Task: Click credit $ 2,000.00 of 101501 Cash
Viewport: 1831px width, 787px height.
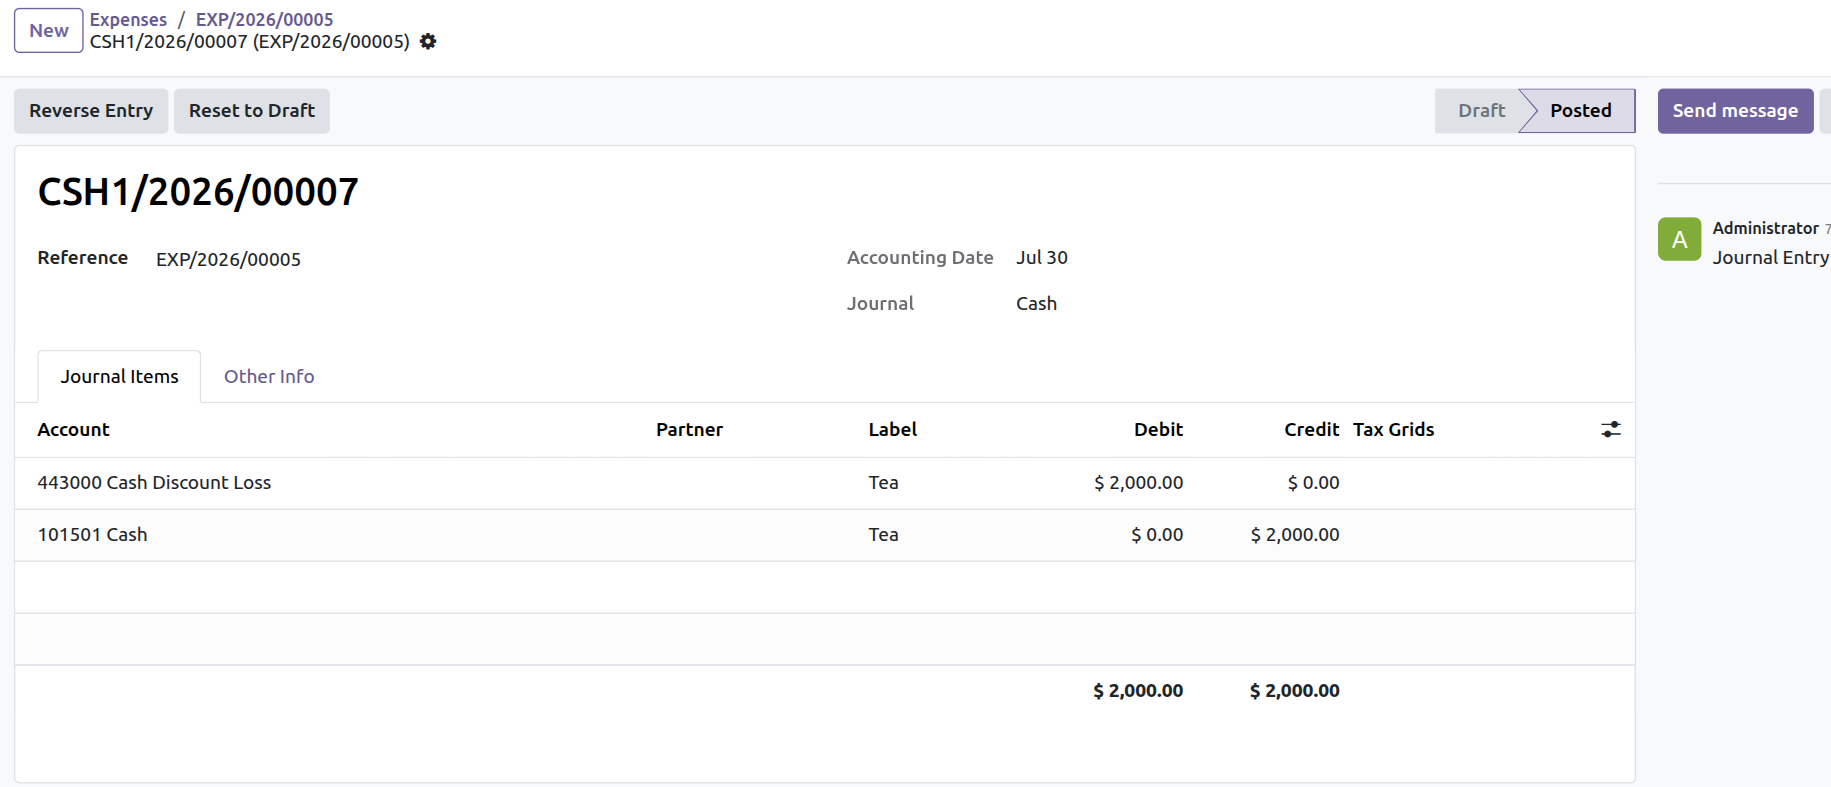Action: [1295, 535]
